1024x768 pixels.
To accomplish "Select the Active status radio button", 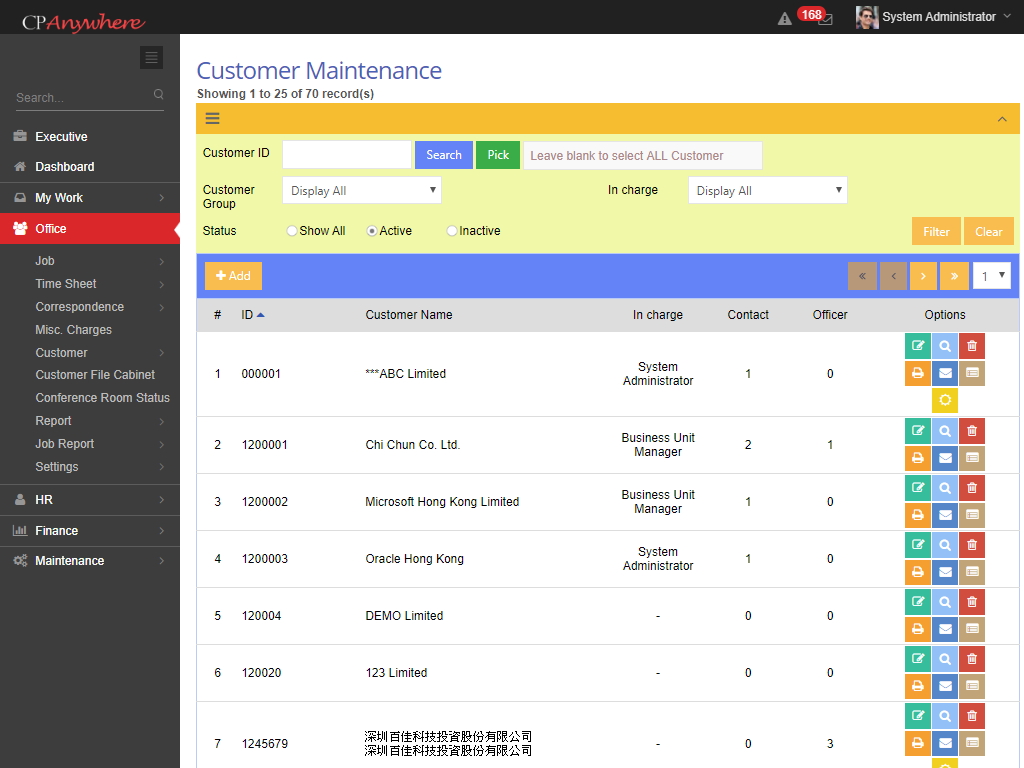I will 372,231.
